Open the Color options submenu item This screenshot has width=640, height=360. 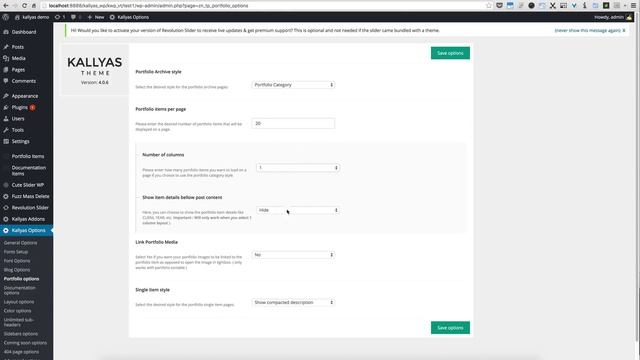pos(18,311)
